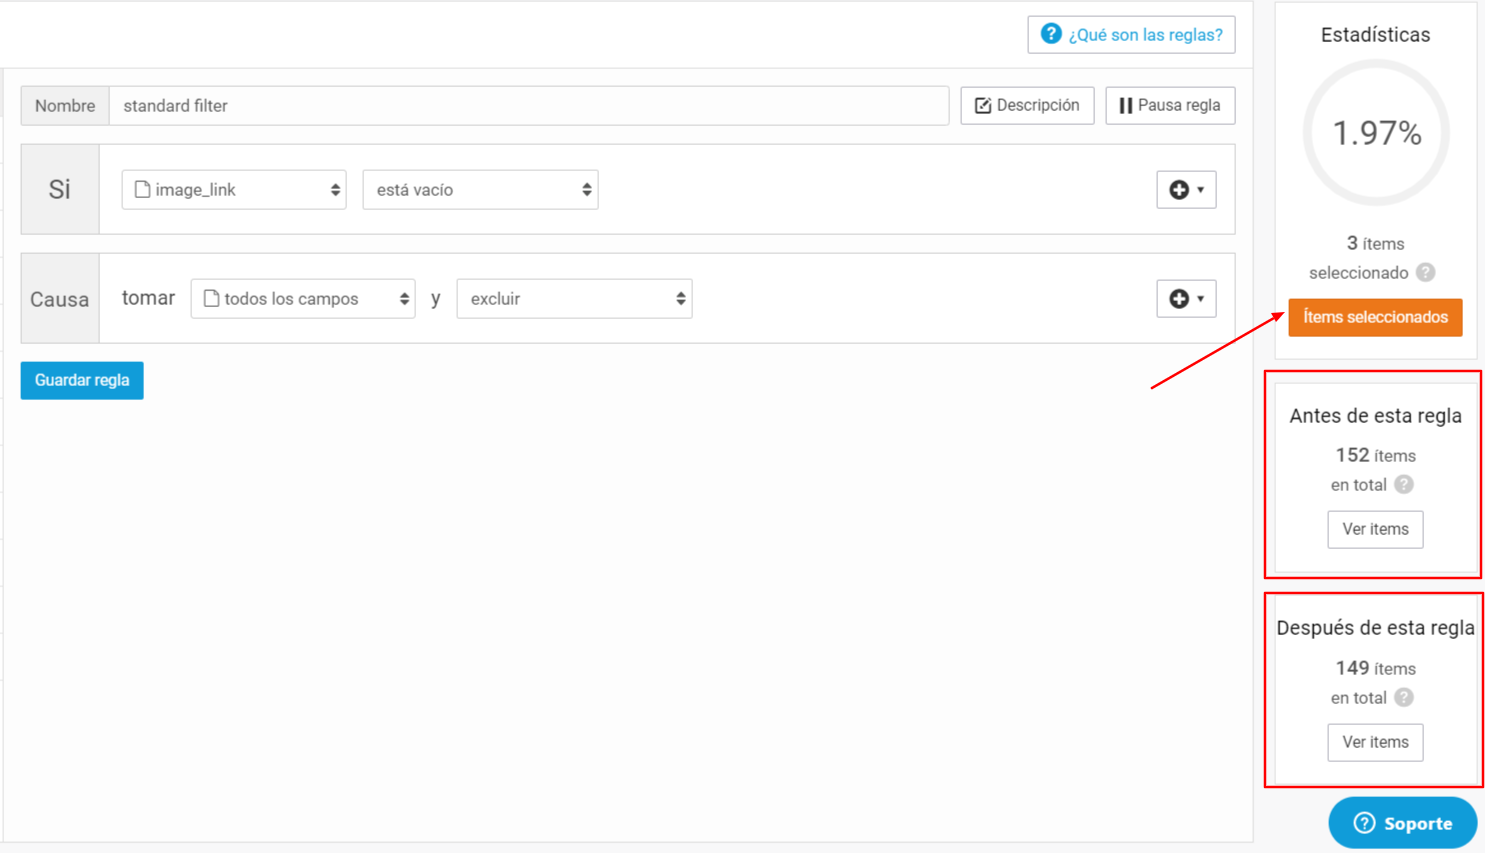This screenshot has width=1485, height=853.
Task: Open the image_link field dropdown
Action: (x=234, y=190)
